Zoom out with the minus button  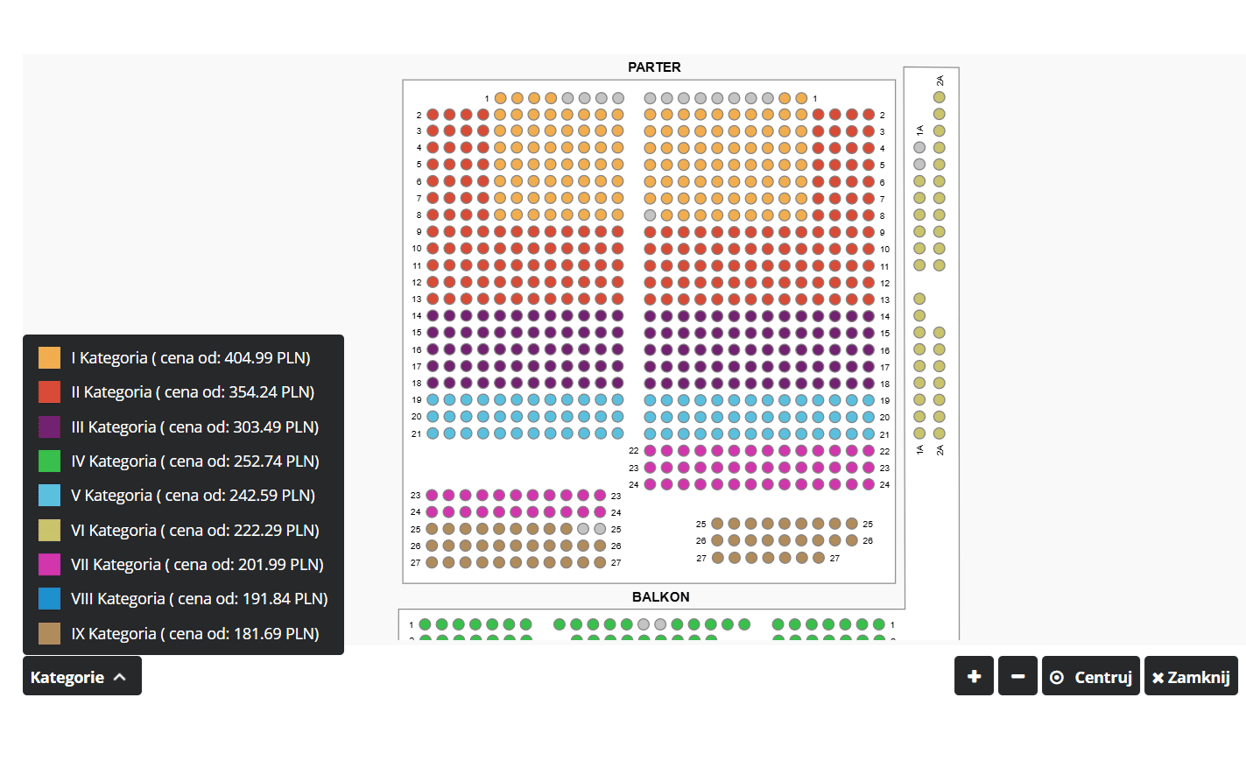(1017, 677)
